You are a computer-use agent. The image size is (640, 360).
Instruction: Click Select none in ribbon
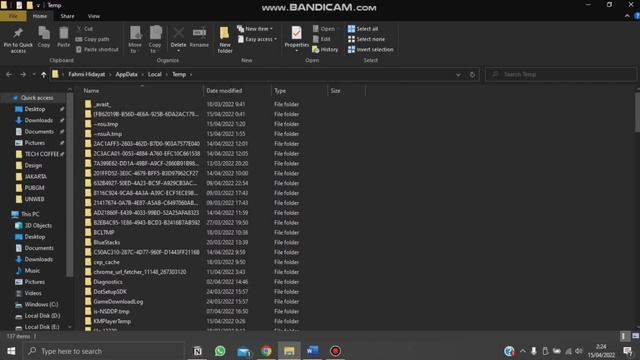[x=366, y=39]
